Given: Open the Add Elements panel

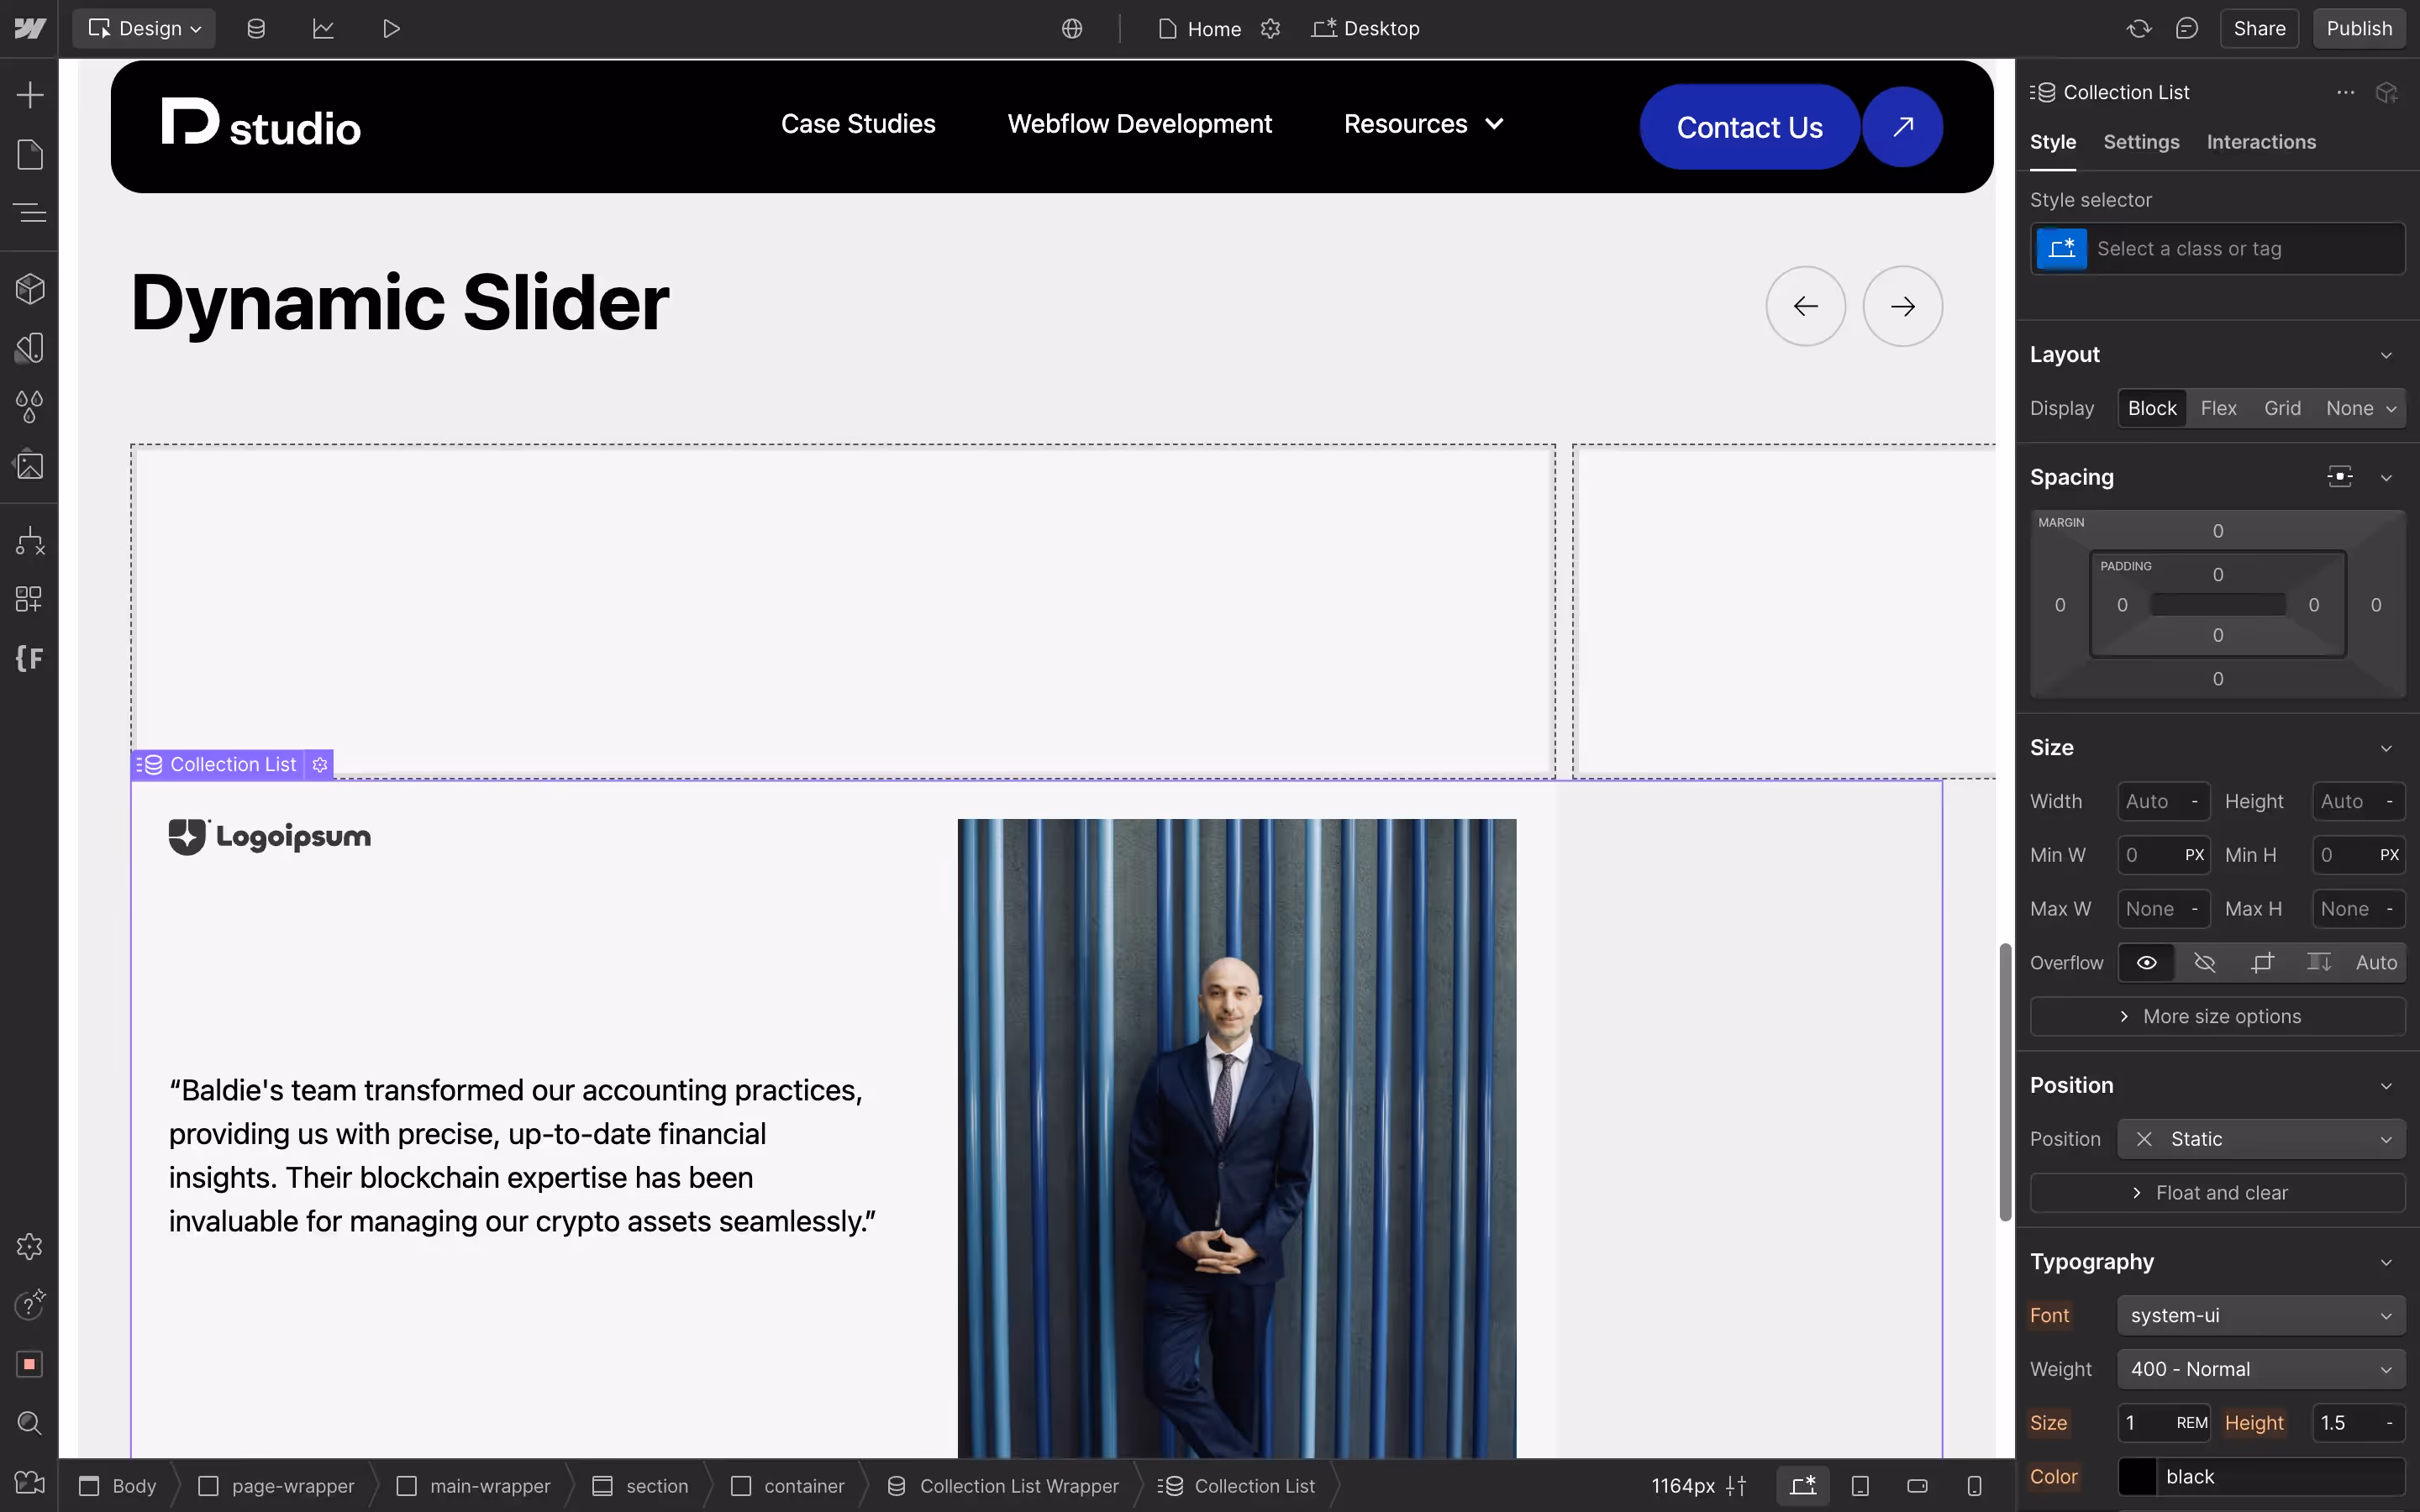Looking at the screenshot, I should (30, 95).
